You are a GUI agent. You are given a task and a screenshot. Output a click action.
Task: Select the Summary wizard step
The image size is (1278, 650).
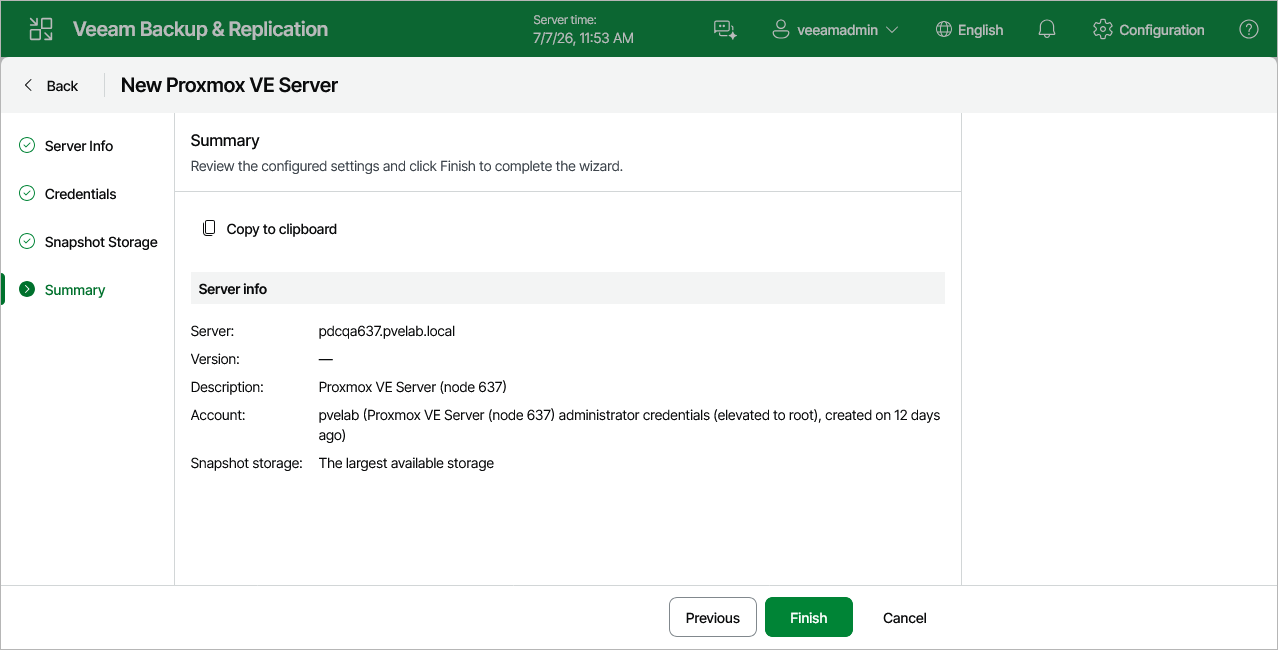pyautogui.click(x=75, y=290)
